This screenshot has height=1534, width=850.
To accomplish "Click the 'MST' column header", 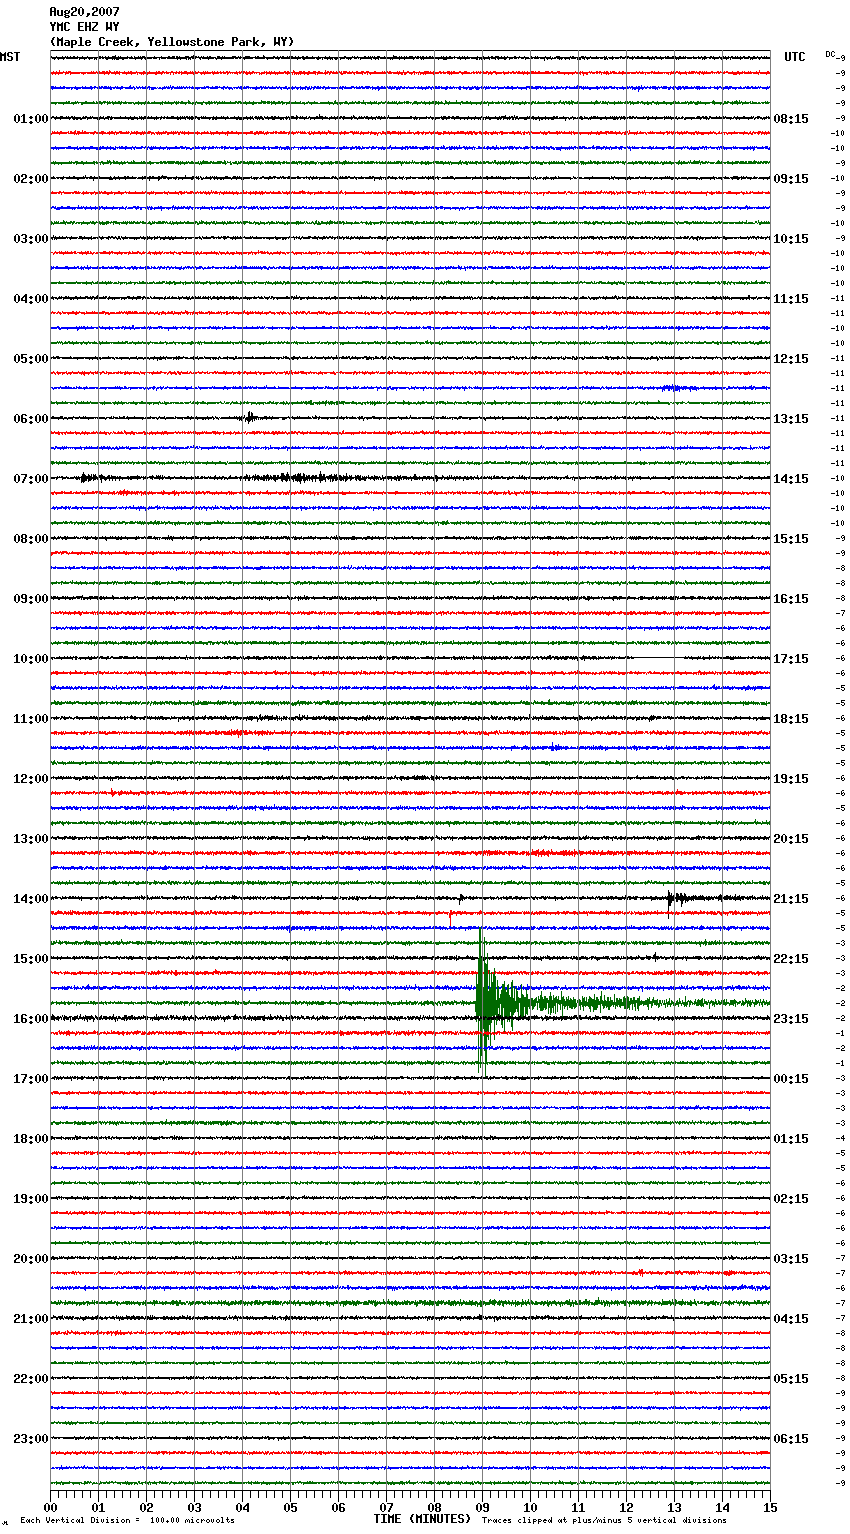I will pyautogui.click(x=10, y=57).
